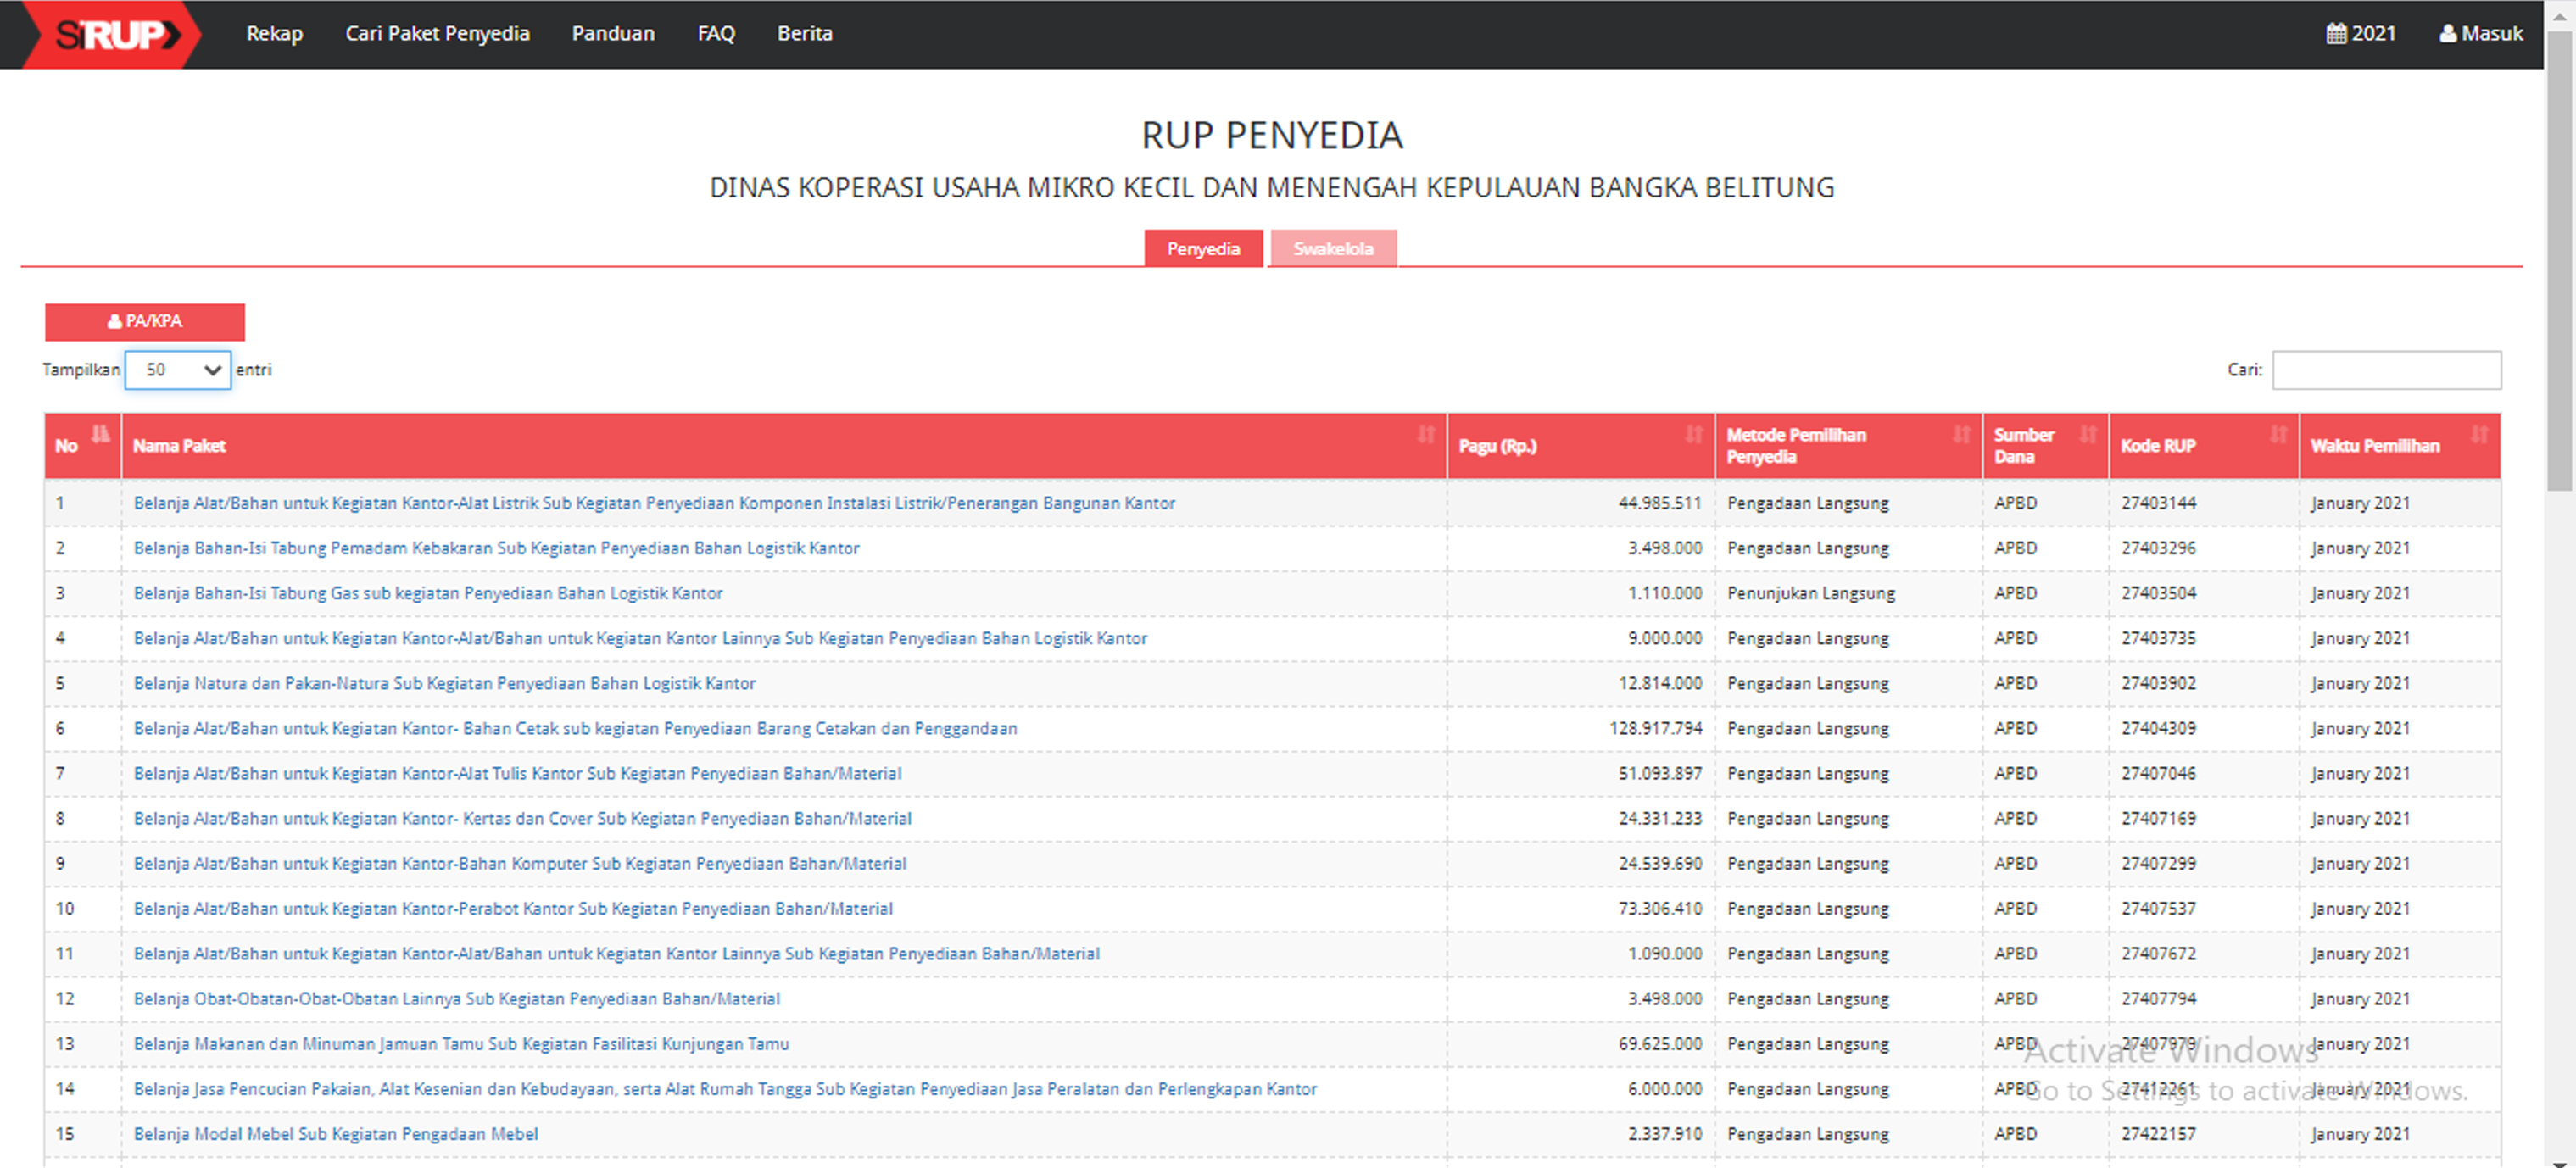
Task: Click the Masuk user icon
Action: [x=2447, y=34]
